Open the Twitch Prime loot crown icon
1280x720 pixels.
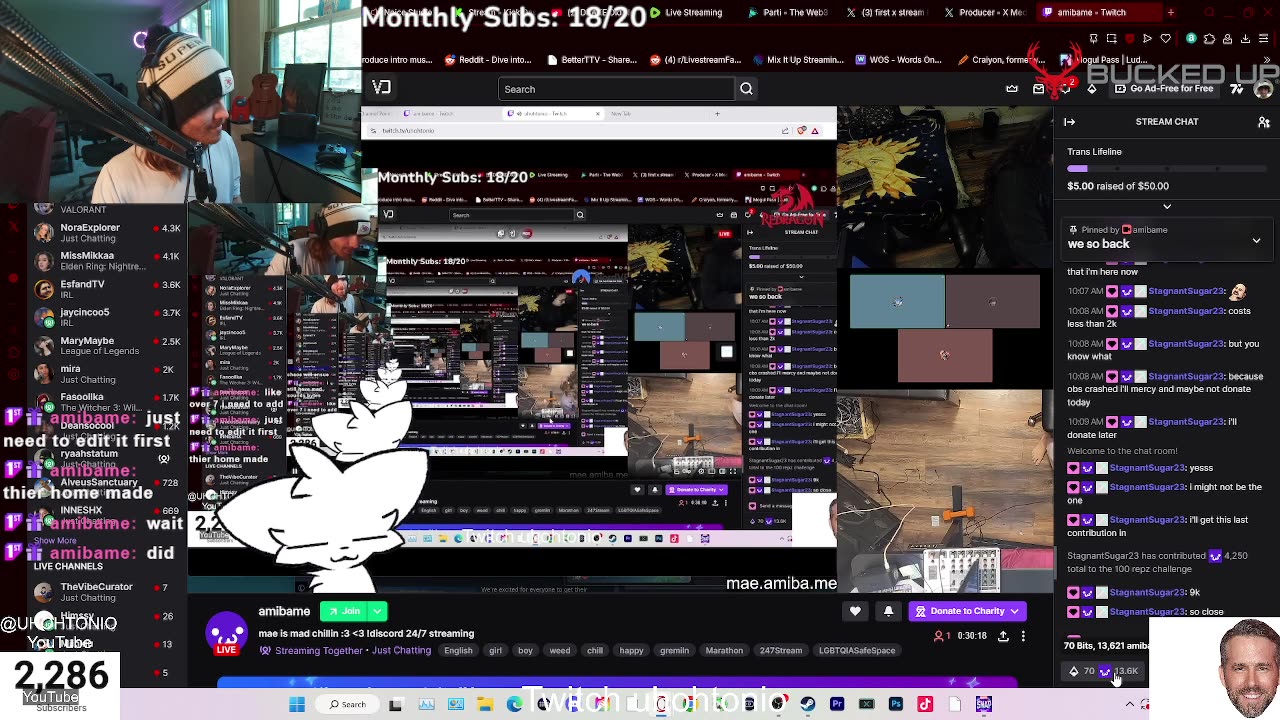[x=1012, y=89]
